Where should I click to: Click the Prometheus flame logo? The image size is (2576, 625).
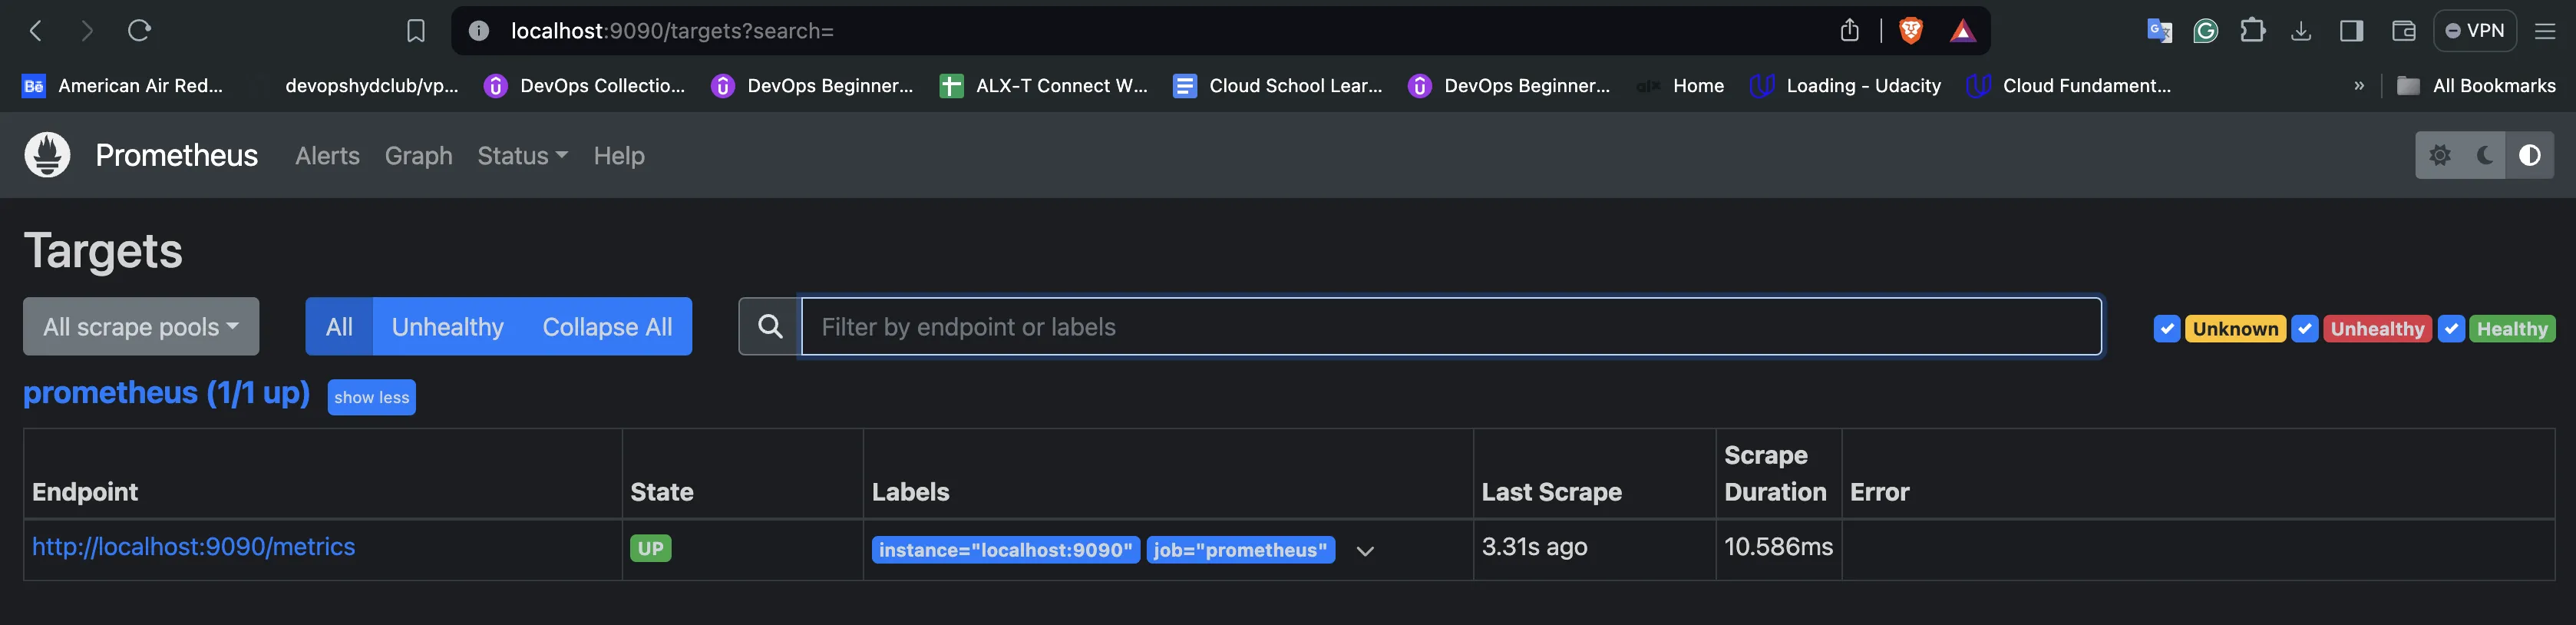click(x=47, y=155)
